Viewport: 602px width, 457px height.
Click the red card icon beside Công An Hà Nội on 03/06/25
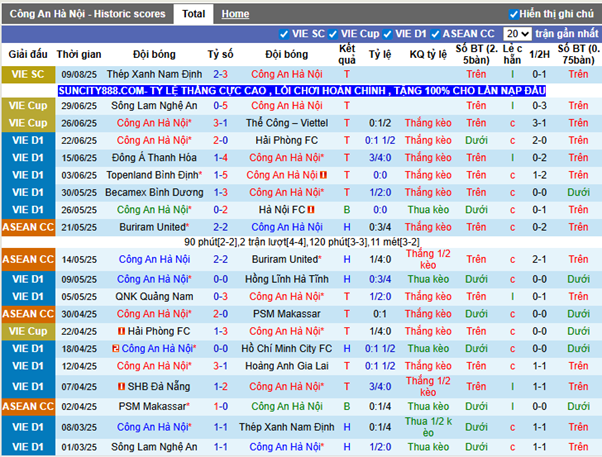coord(323,175)
